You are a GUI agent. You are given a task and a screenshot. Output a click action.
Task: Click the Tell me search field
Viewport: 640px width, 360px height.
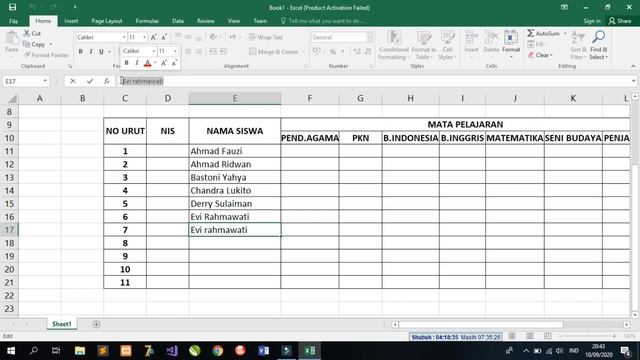[x=322, y=21]
